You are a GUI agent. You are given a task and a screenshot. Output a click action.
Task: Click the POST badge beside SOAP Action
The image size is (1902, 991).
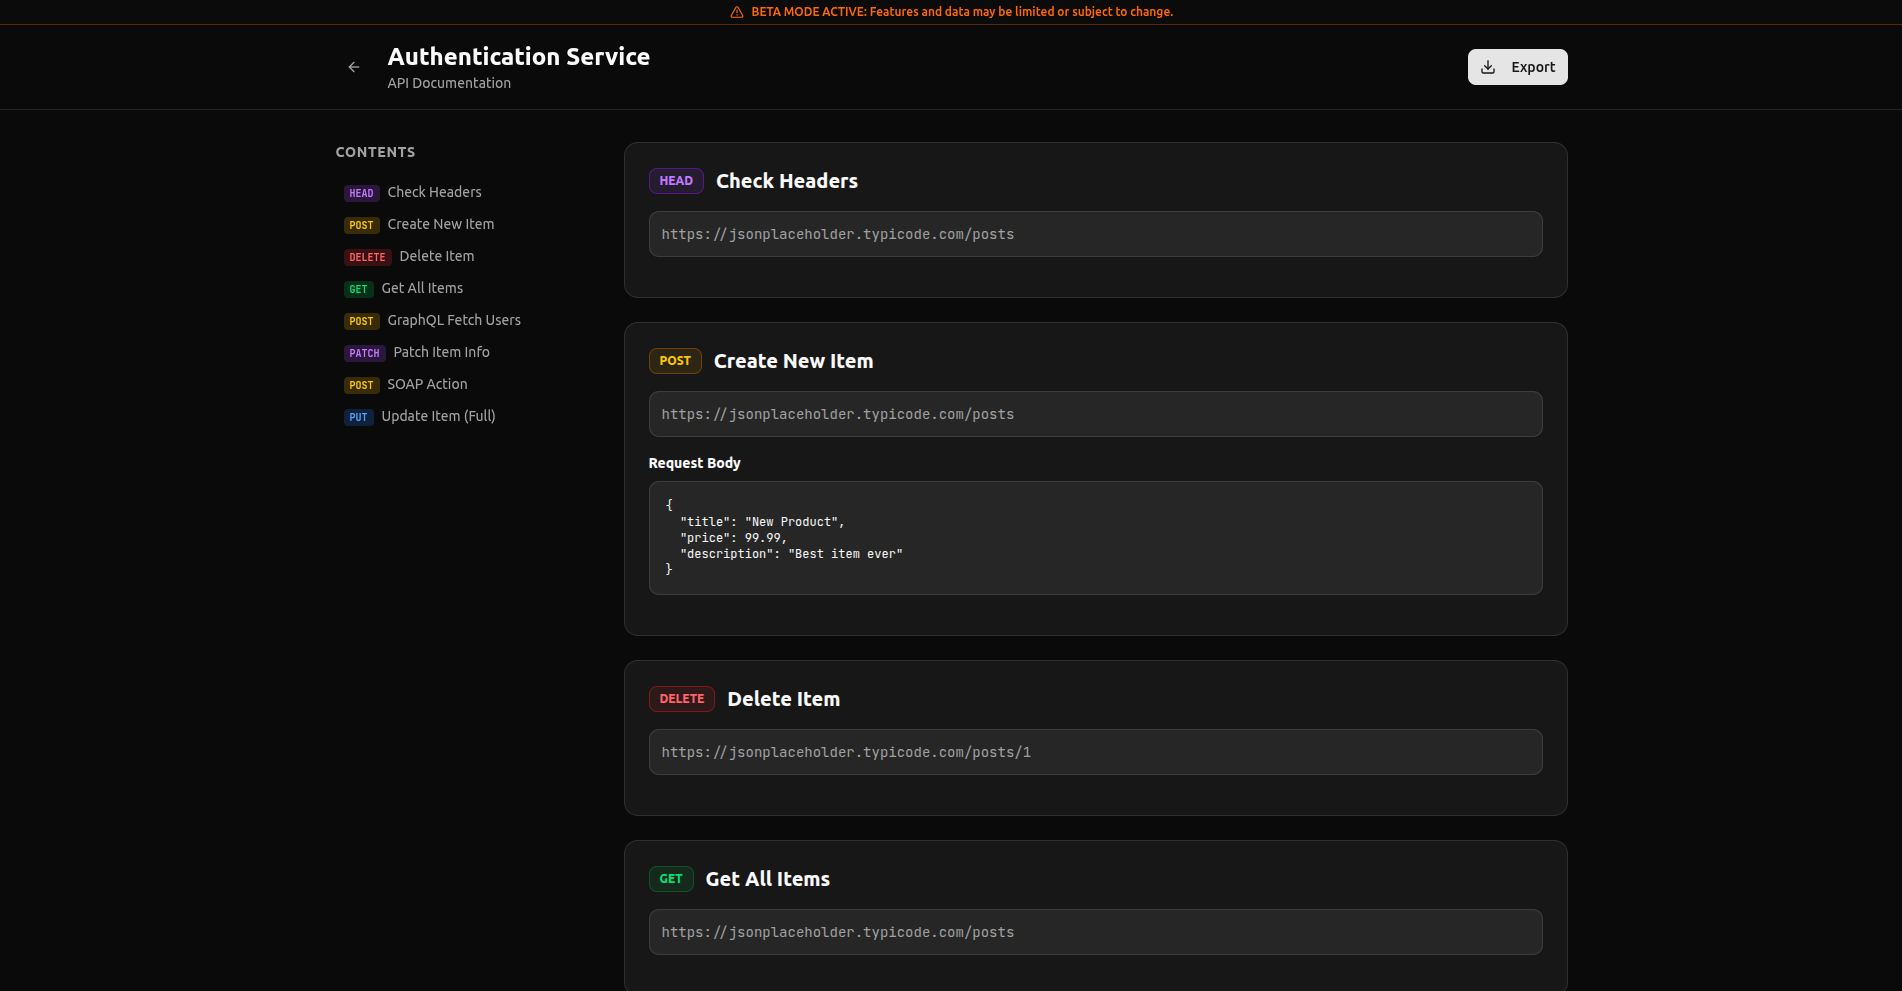[361, 385]
